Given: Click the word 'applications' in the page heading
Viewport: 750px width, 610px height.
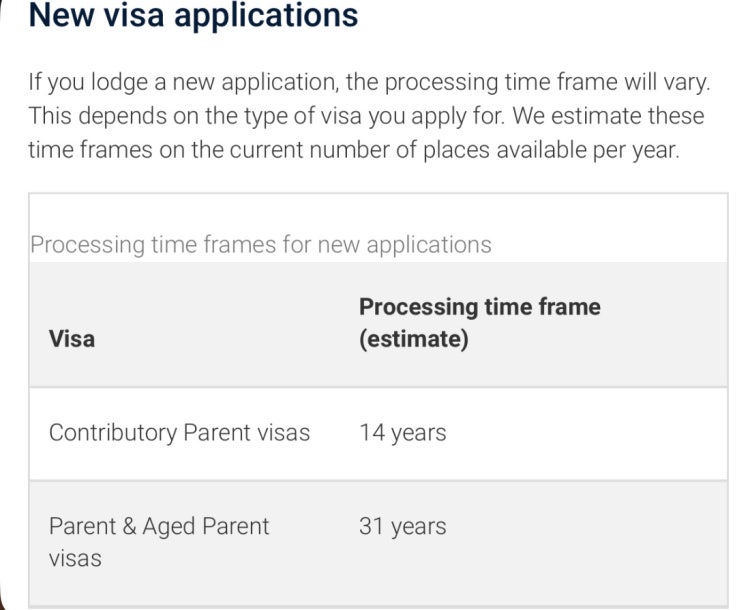Looking at the screenshot, I should 266,16.
